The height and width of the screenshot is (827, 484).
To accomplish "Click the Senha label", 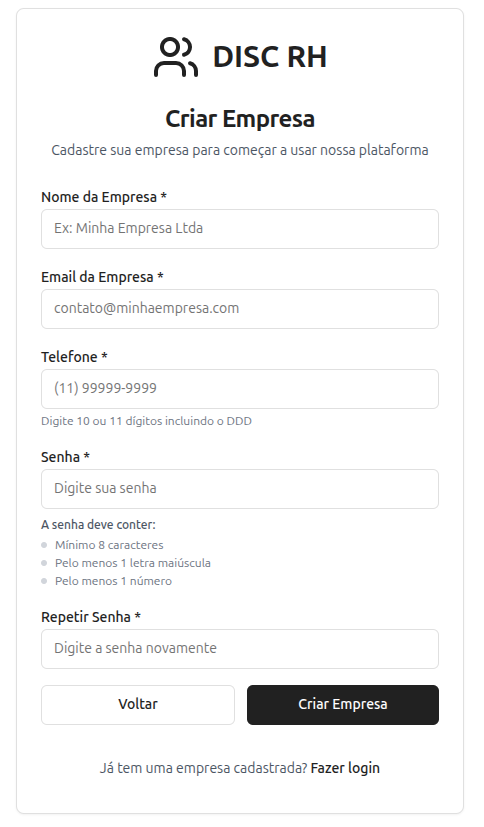I will point(65,457).
